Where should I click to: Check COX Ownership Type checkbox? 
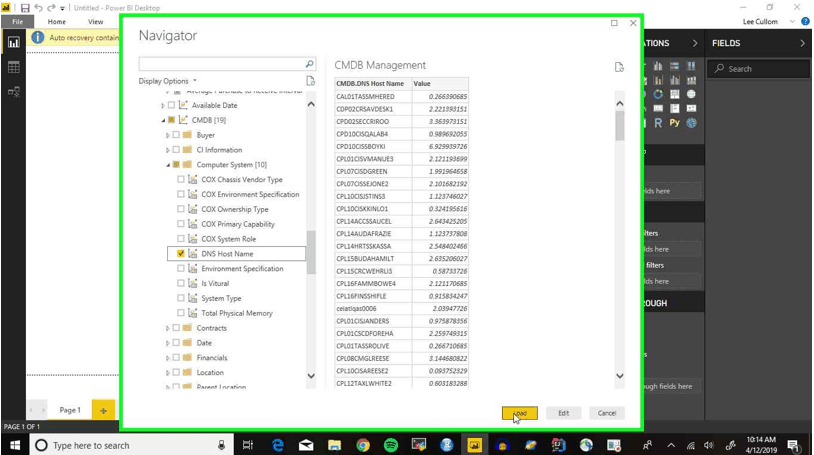coord(181,209)
